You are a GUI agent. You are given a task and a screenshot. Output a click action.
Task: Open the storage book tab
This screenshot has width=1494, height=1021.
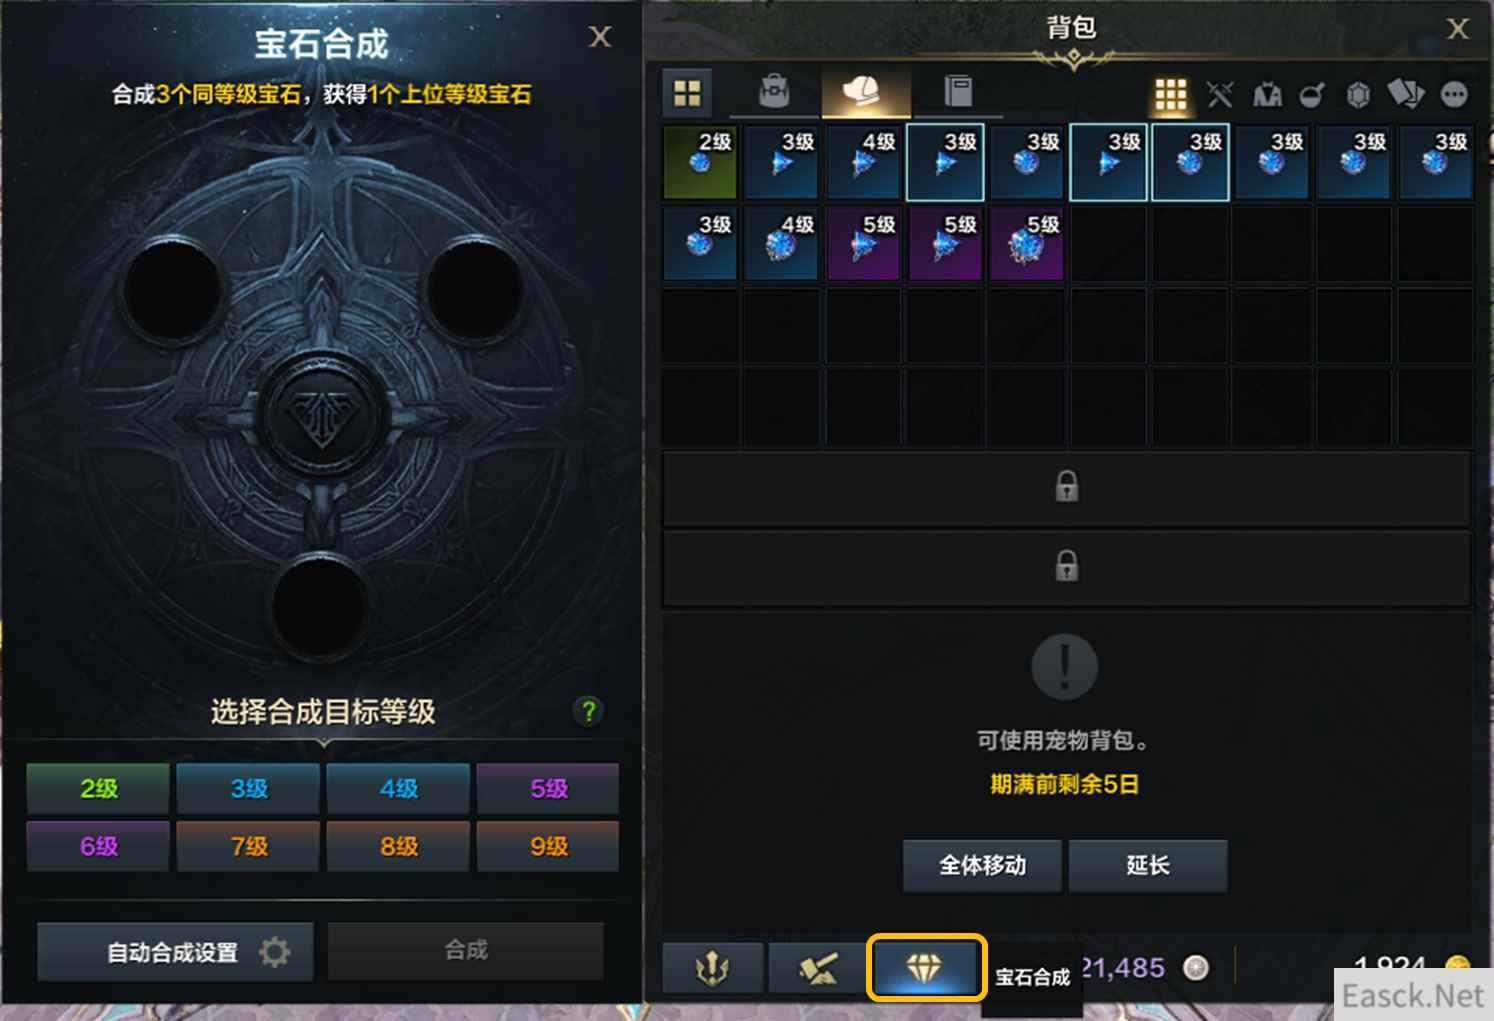[958, 92]
